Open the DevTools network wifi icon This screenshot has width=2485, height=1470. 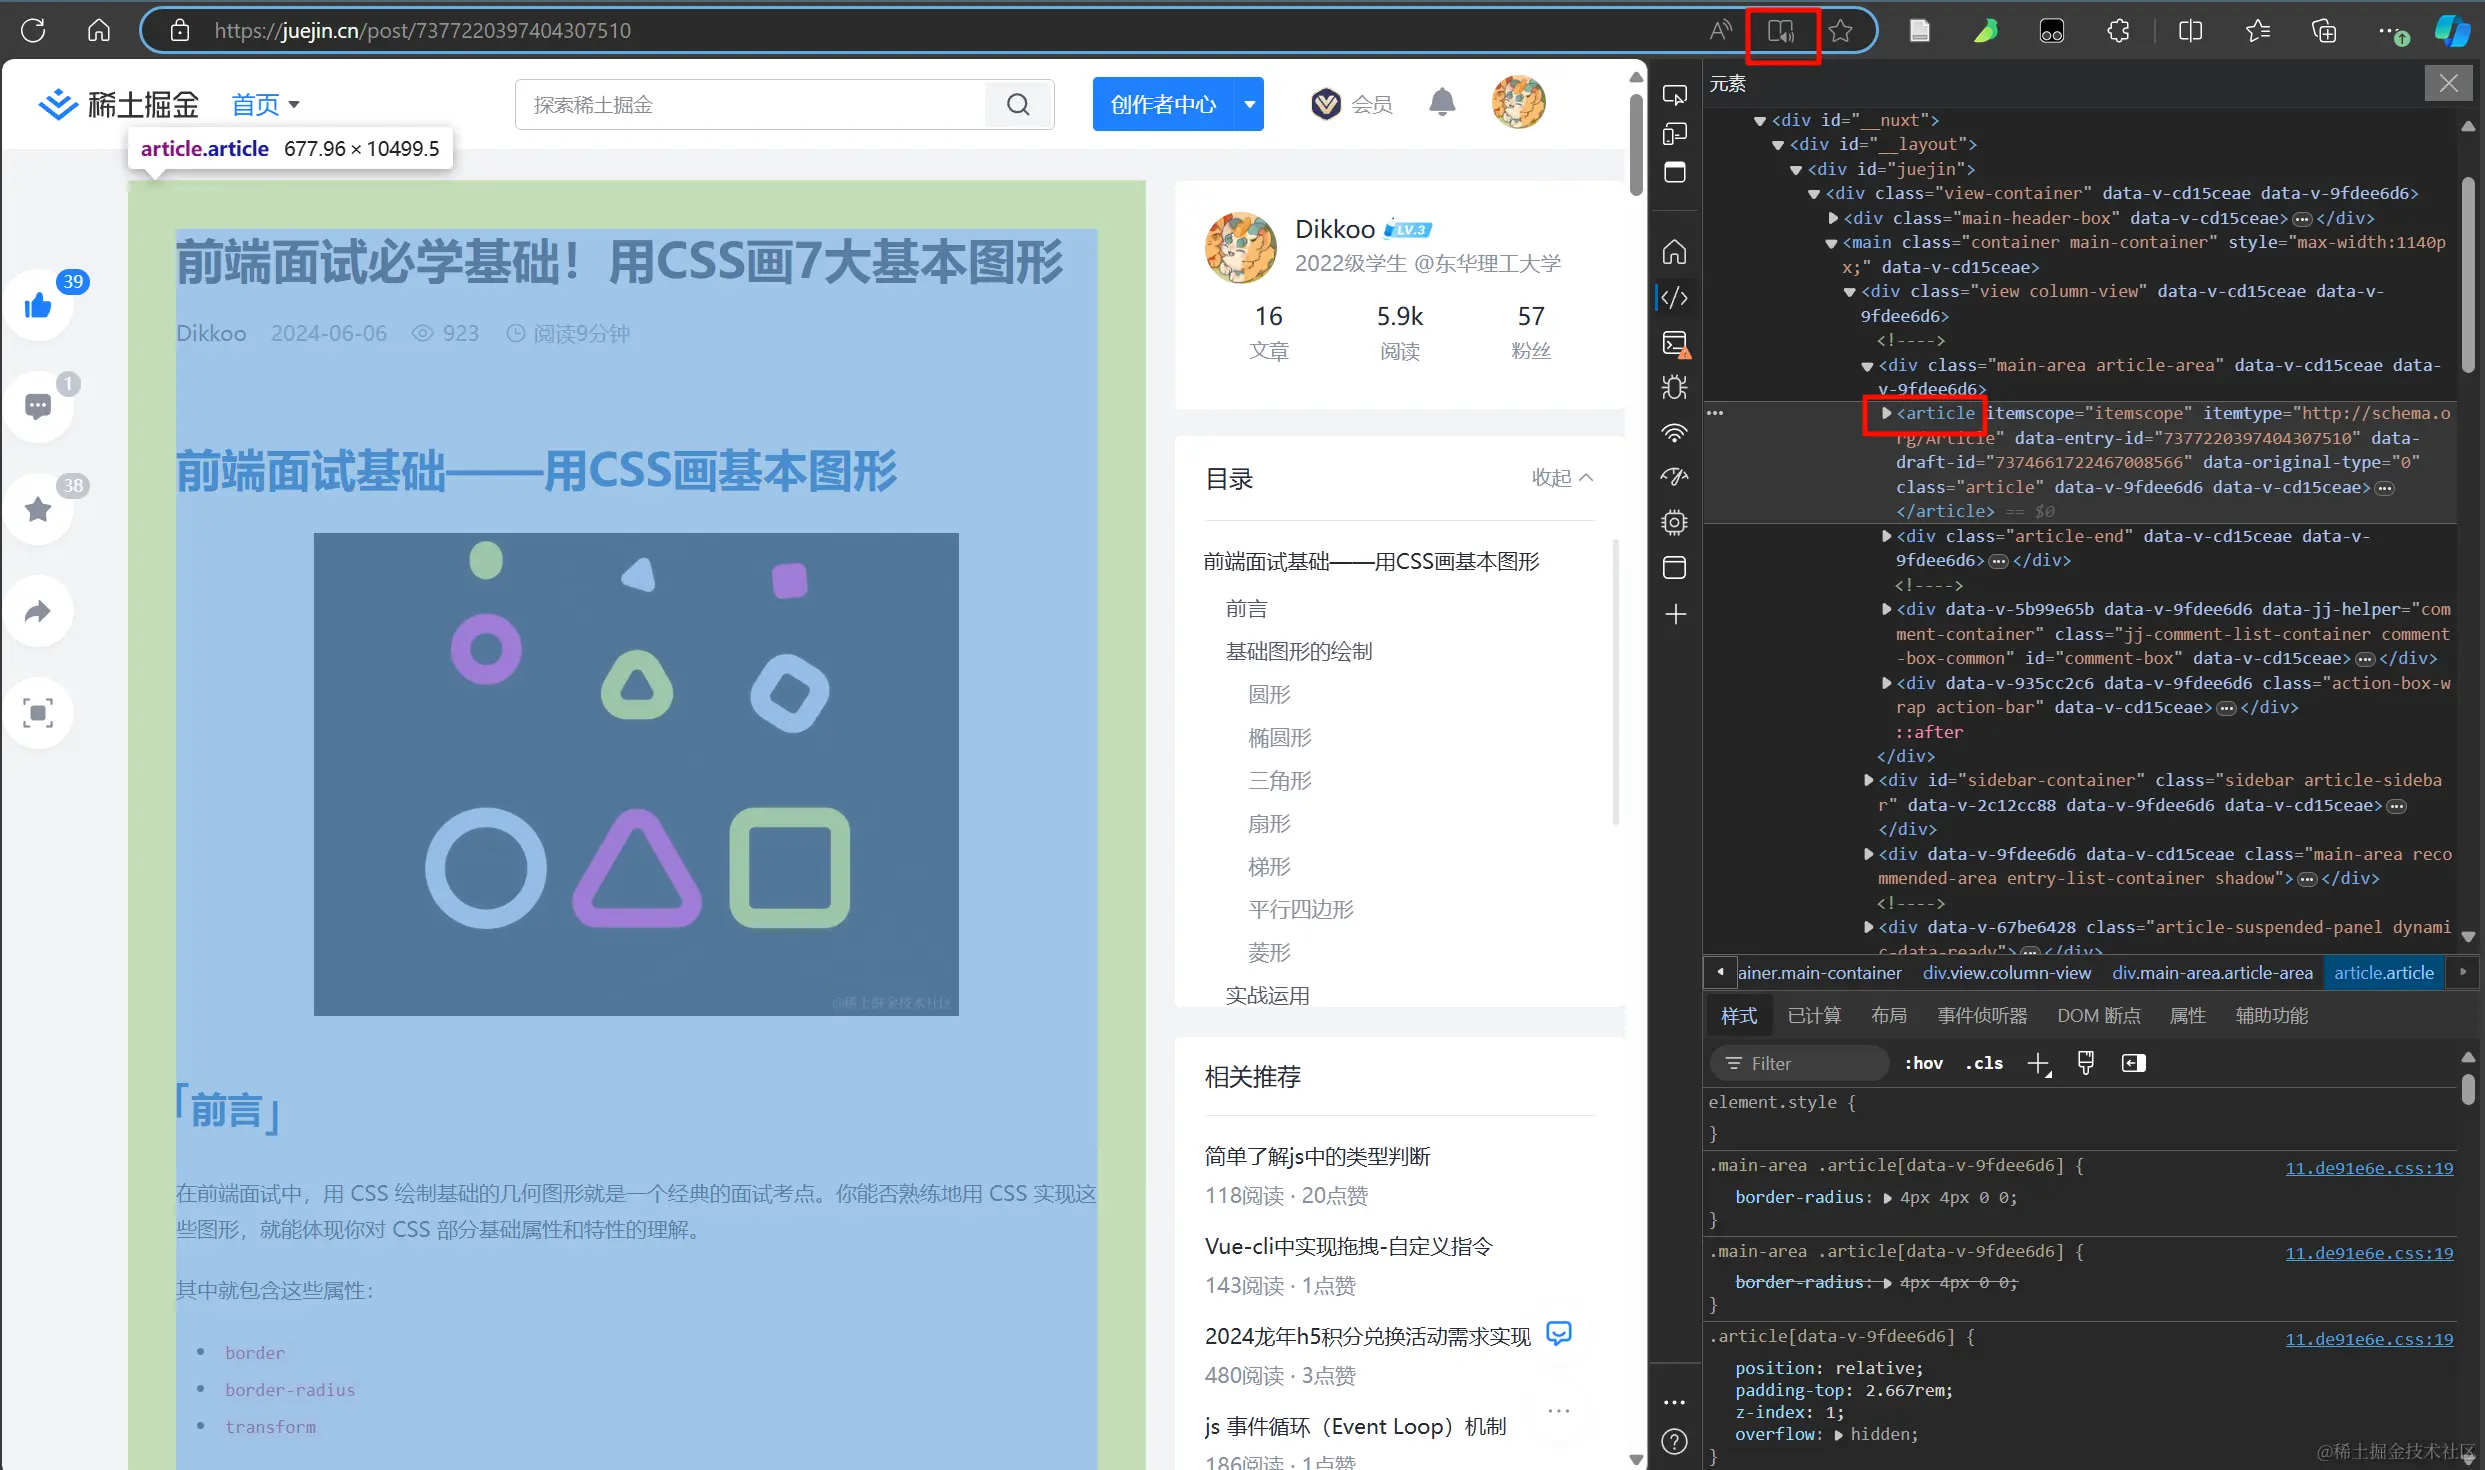(1674, 432)
